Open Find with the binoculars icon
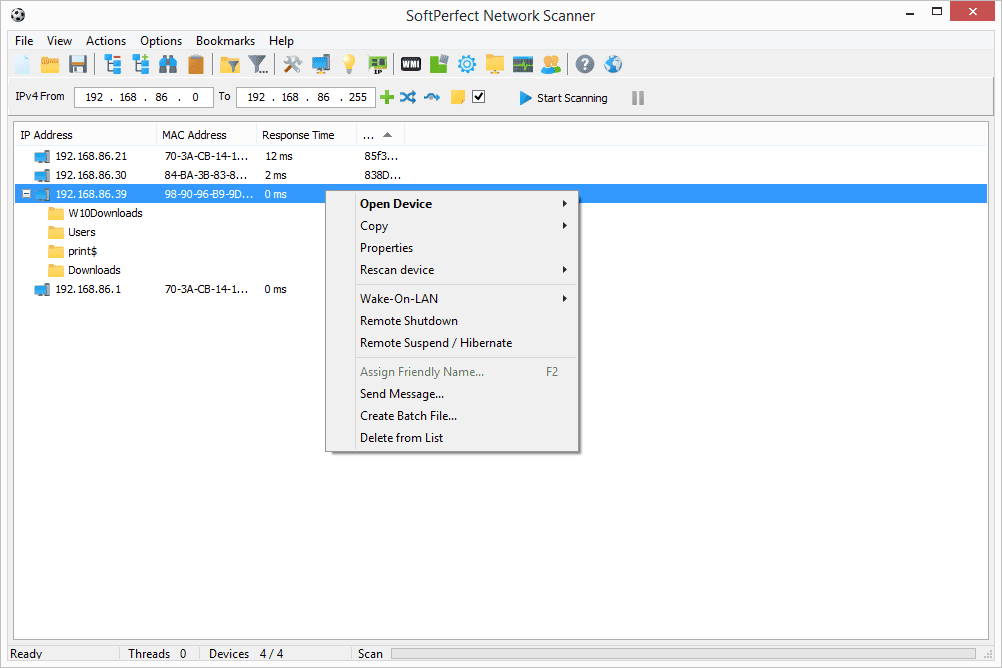Viewport: 1002px width, 668px height. click(168, 64)
